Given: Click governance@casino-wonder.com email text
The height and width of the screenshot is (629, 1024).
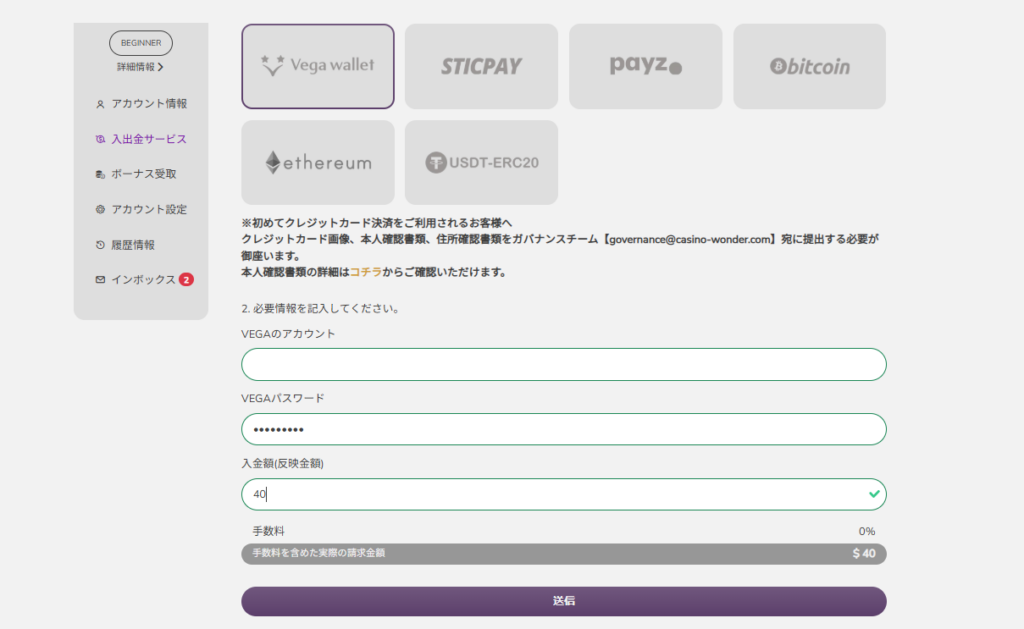Looking at the screenshot, I should pos(690,239).
